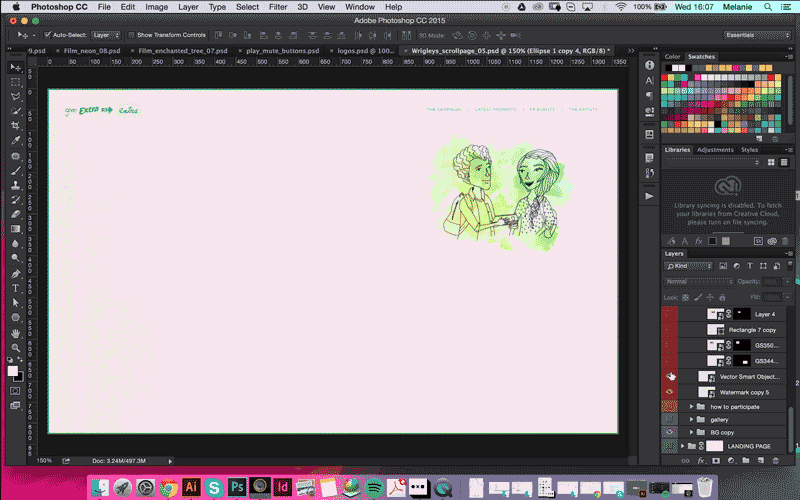Toggle visibility of gallery group
Viewport: 800px width, 500px height.
click(x=669, y=419)
